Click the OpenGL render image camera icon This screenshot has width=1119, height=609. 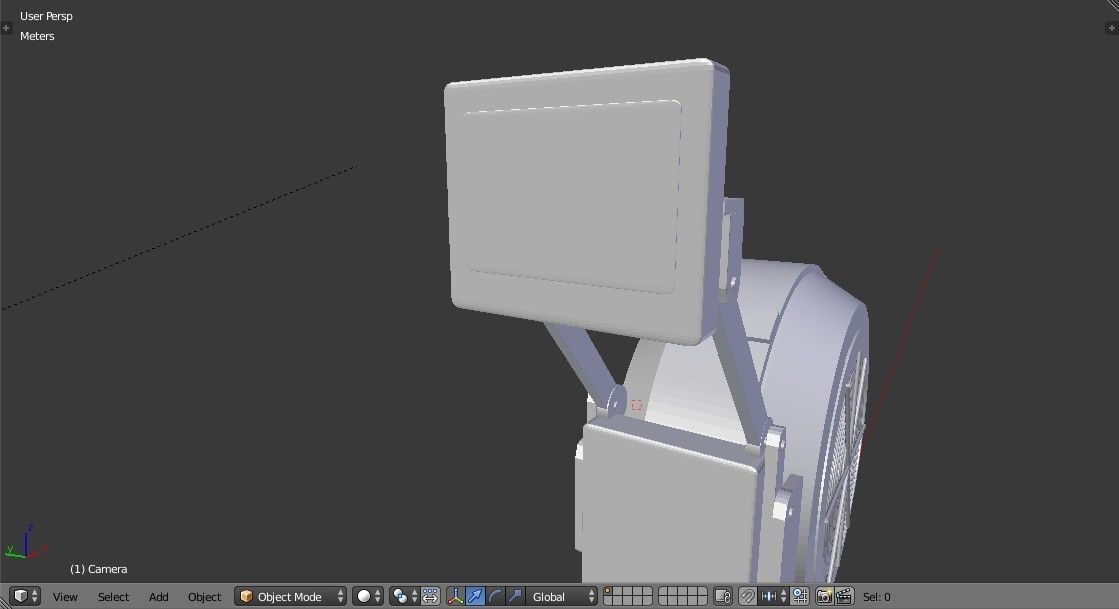tap(824, 596)
